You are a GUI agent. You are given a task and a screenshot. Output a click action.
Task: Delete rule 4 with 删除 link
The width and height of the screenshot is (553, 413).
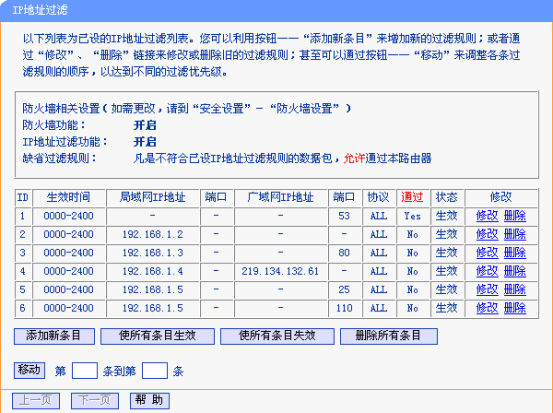coord(515,271)
